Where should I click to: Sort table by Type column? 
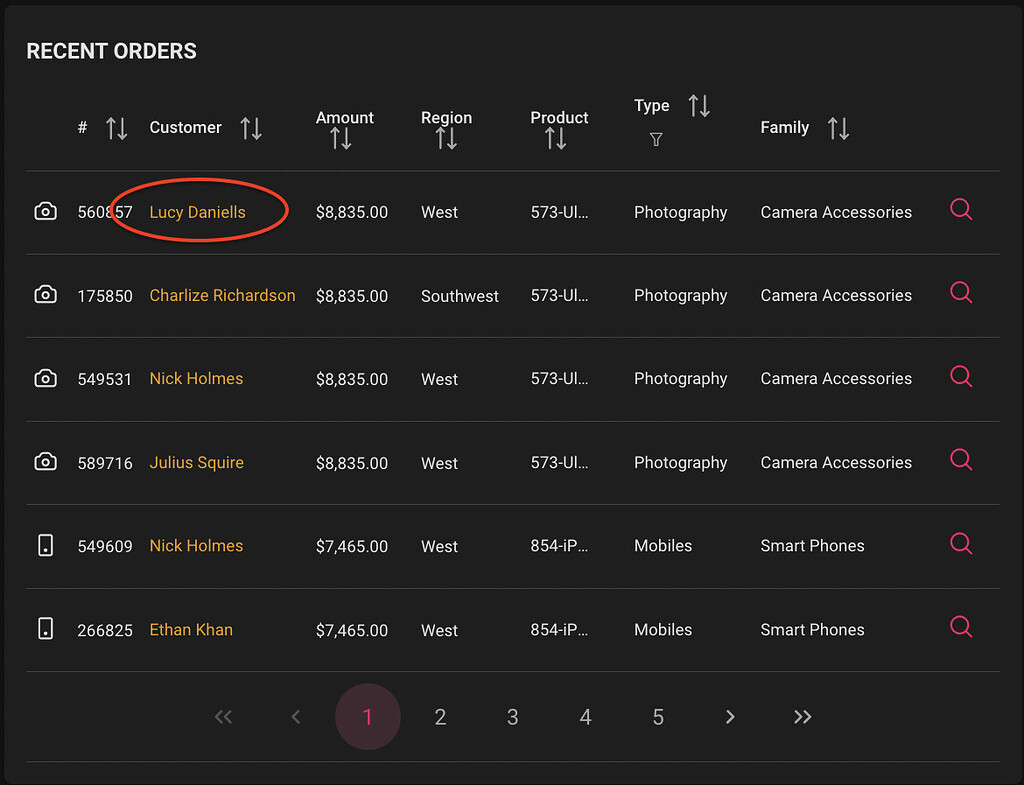(x=699, y=105)
